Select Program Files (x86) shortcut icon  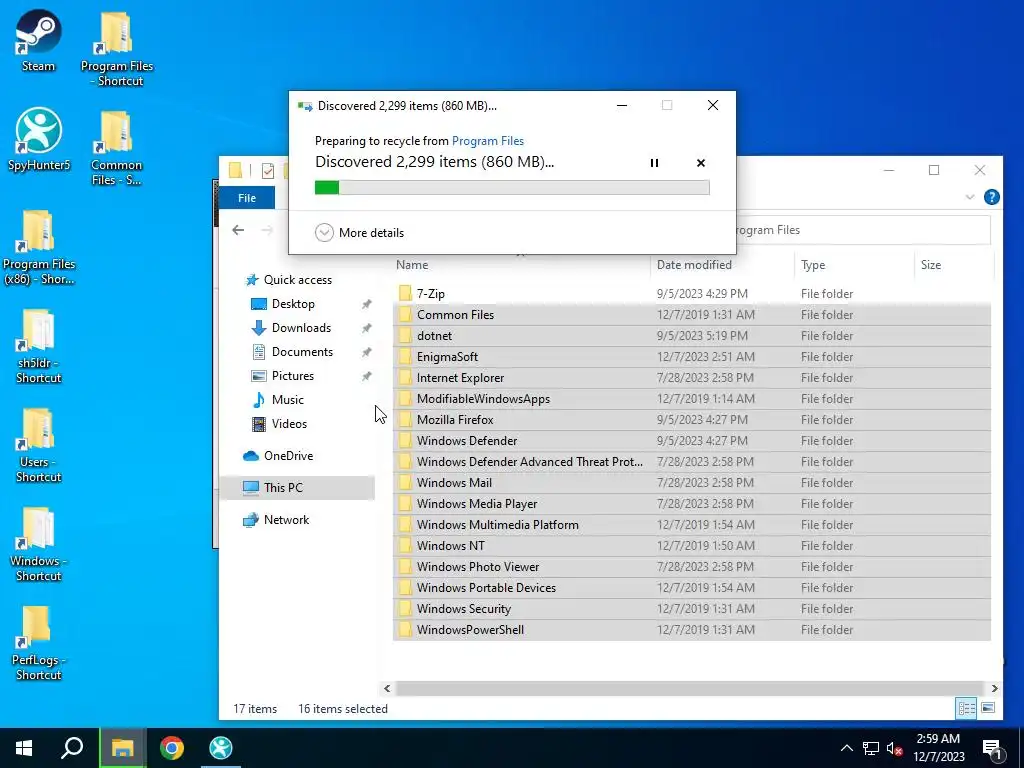tap(39, 248)
